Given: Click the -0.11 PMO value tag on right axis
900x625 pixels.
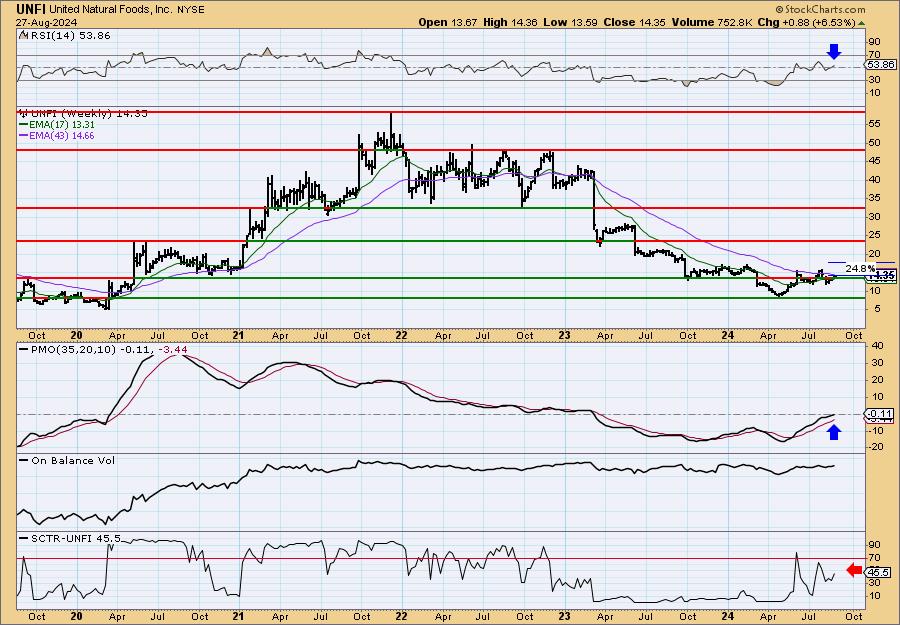Looking at the screenshot, I should tap(879, 414).
